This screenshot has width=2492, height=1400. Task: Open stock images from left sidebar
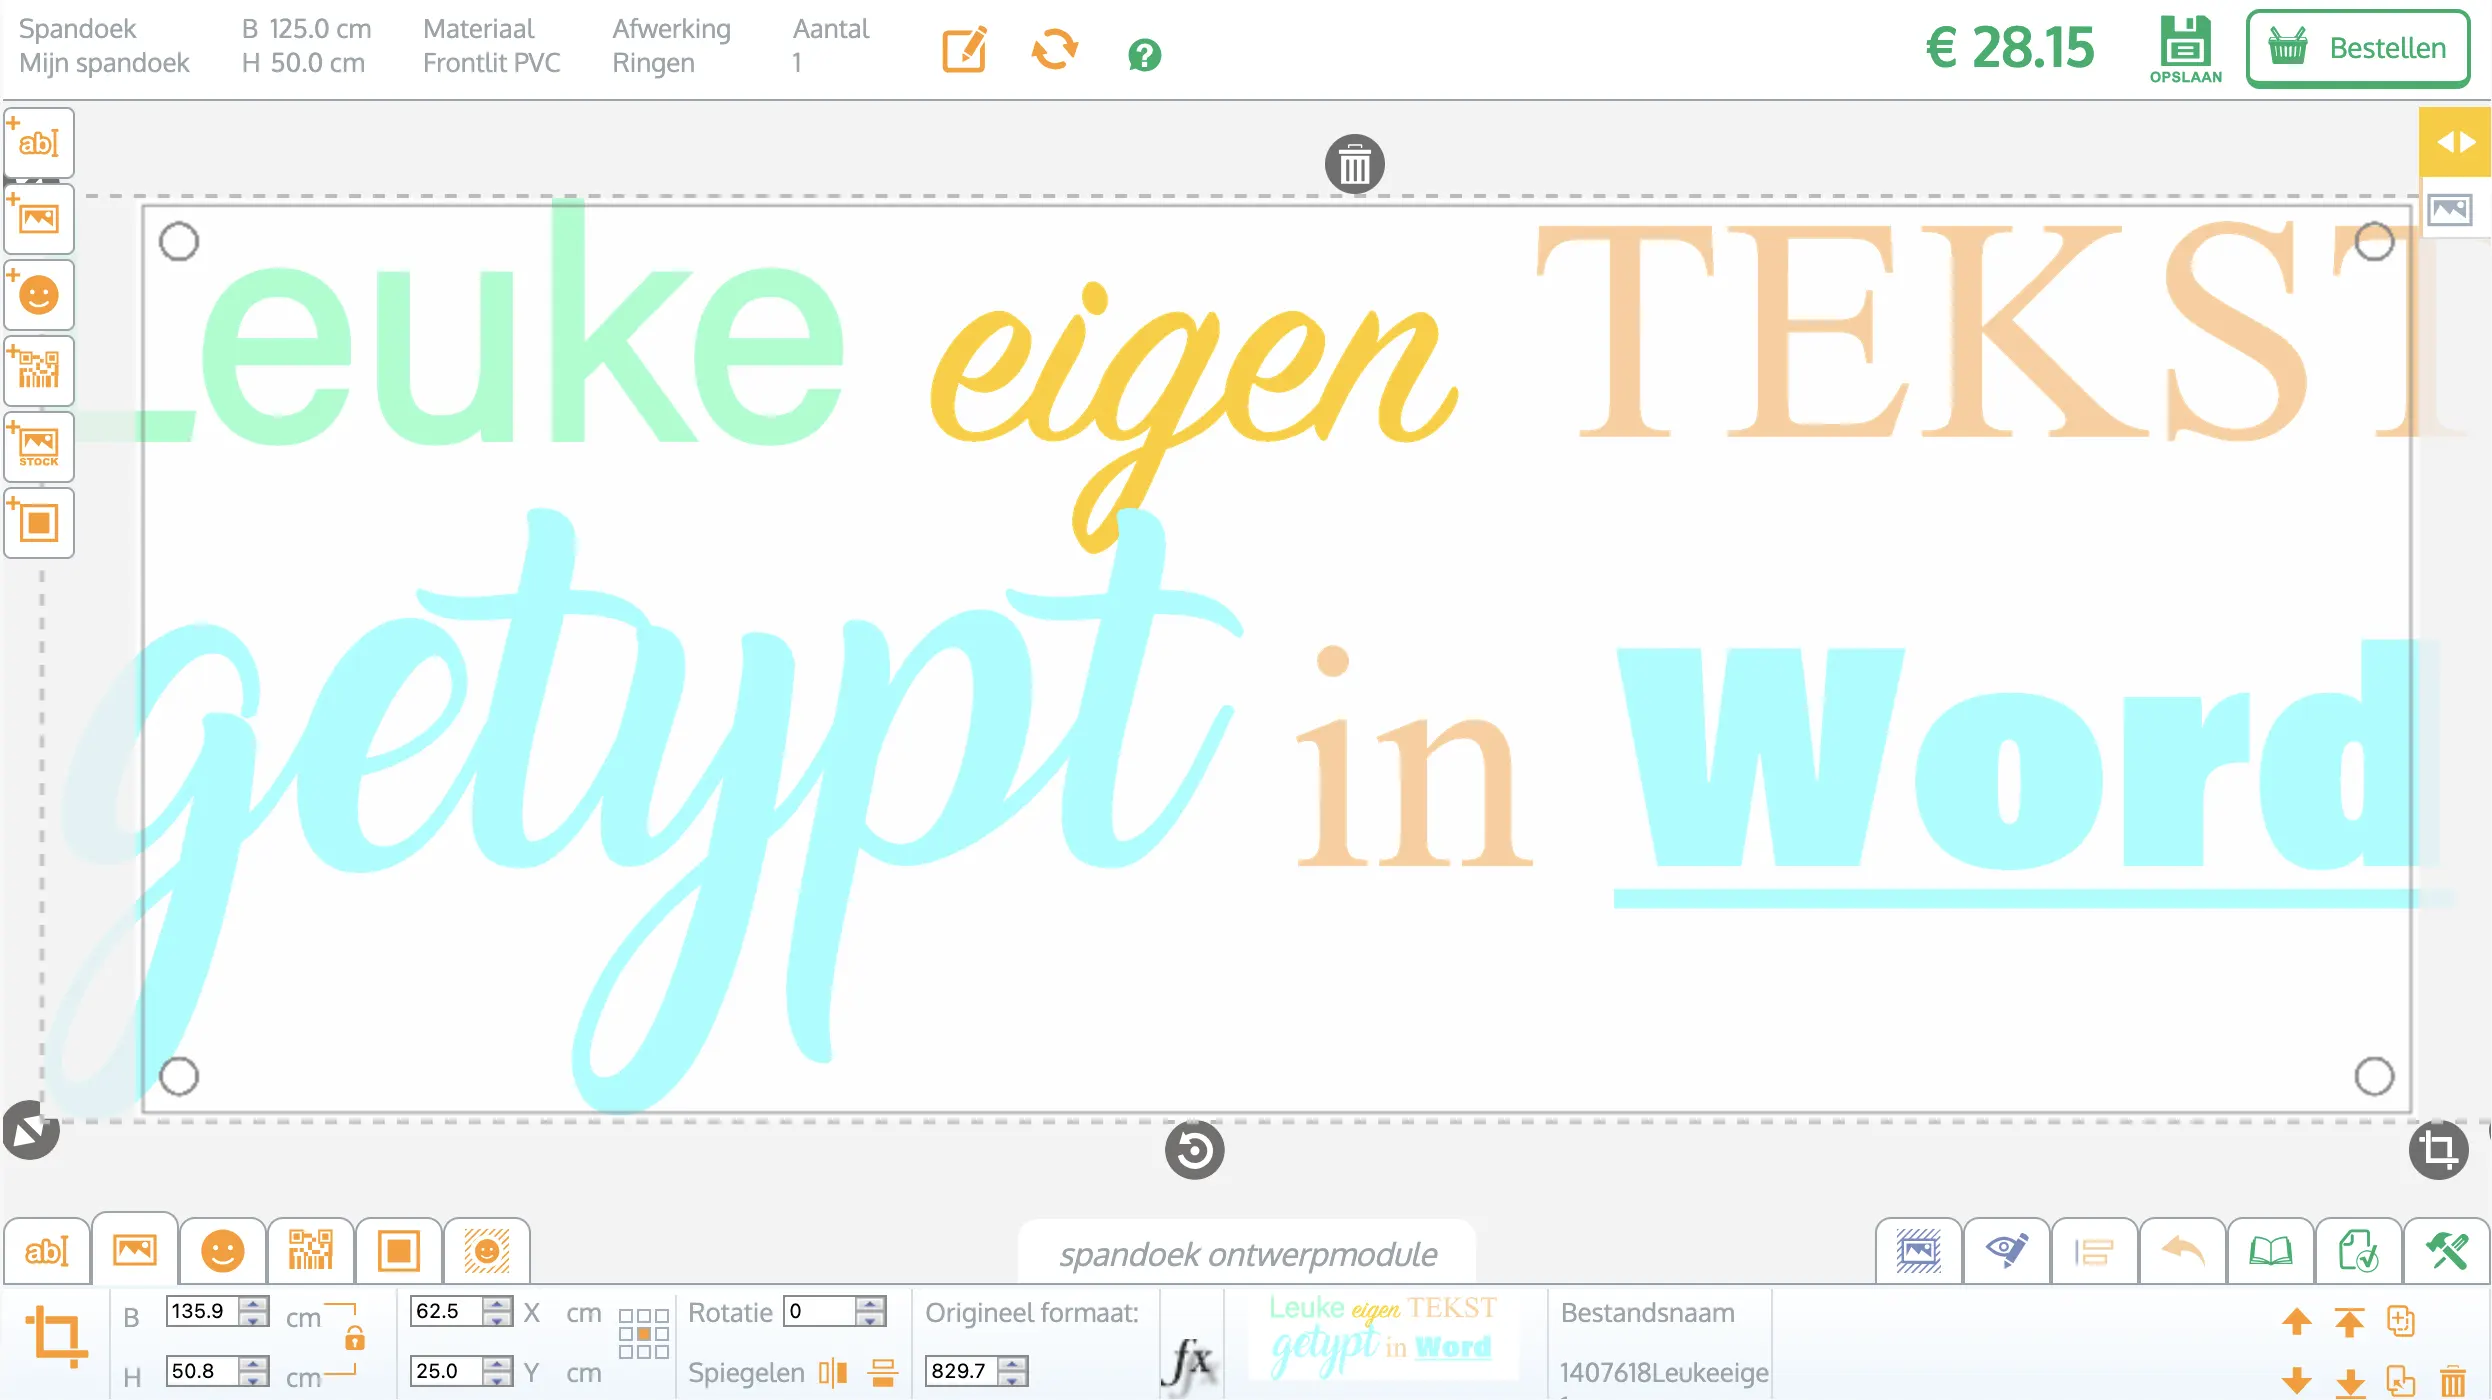39,447
